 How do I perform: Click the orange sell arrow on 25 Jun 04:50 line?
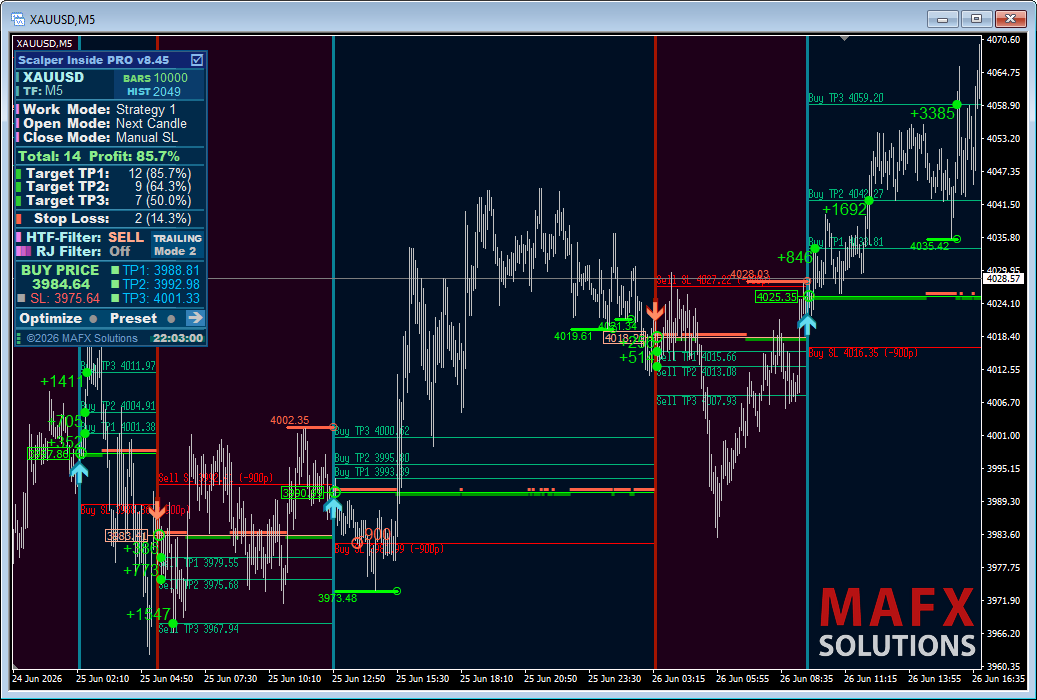point(157,509)
